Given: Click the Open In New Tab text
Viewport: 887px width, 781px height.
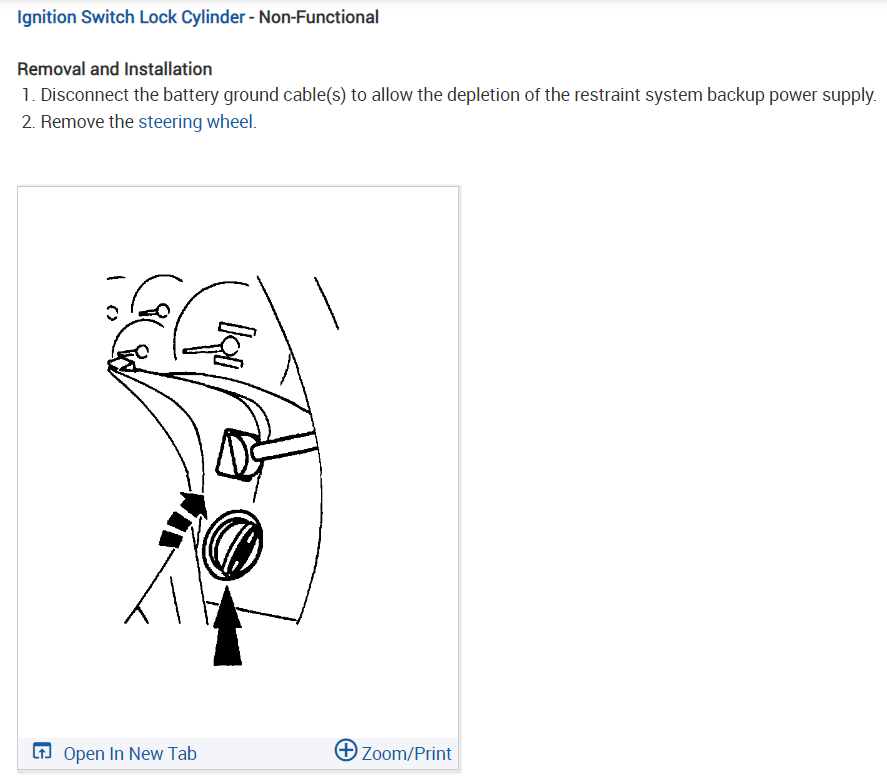Looking at the screenshot, I should point(130,753).
